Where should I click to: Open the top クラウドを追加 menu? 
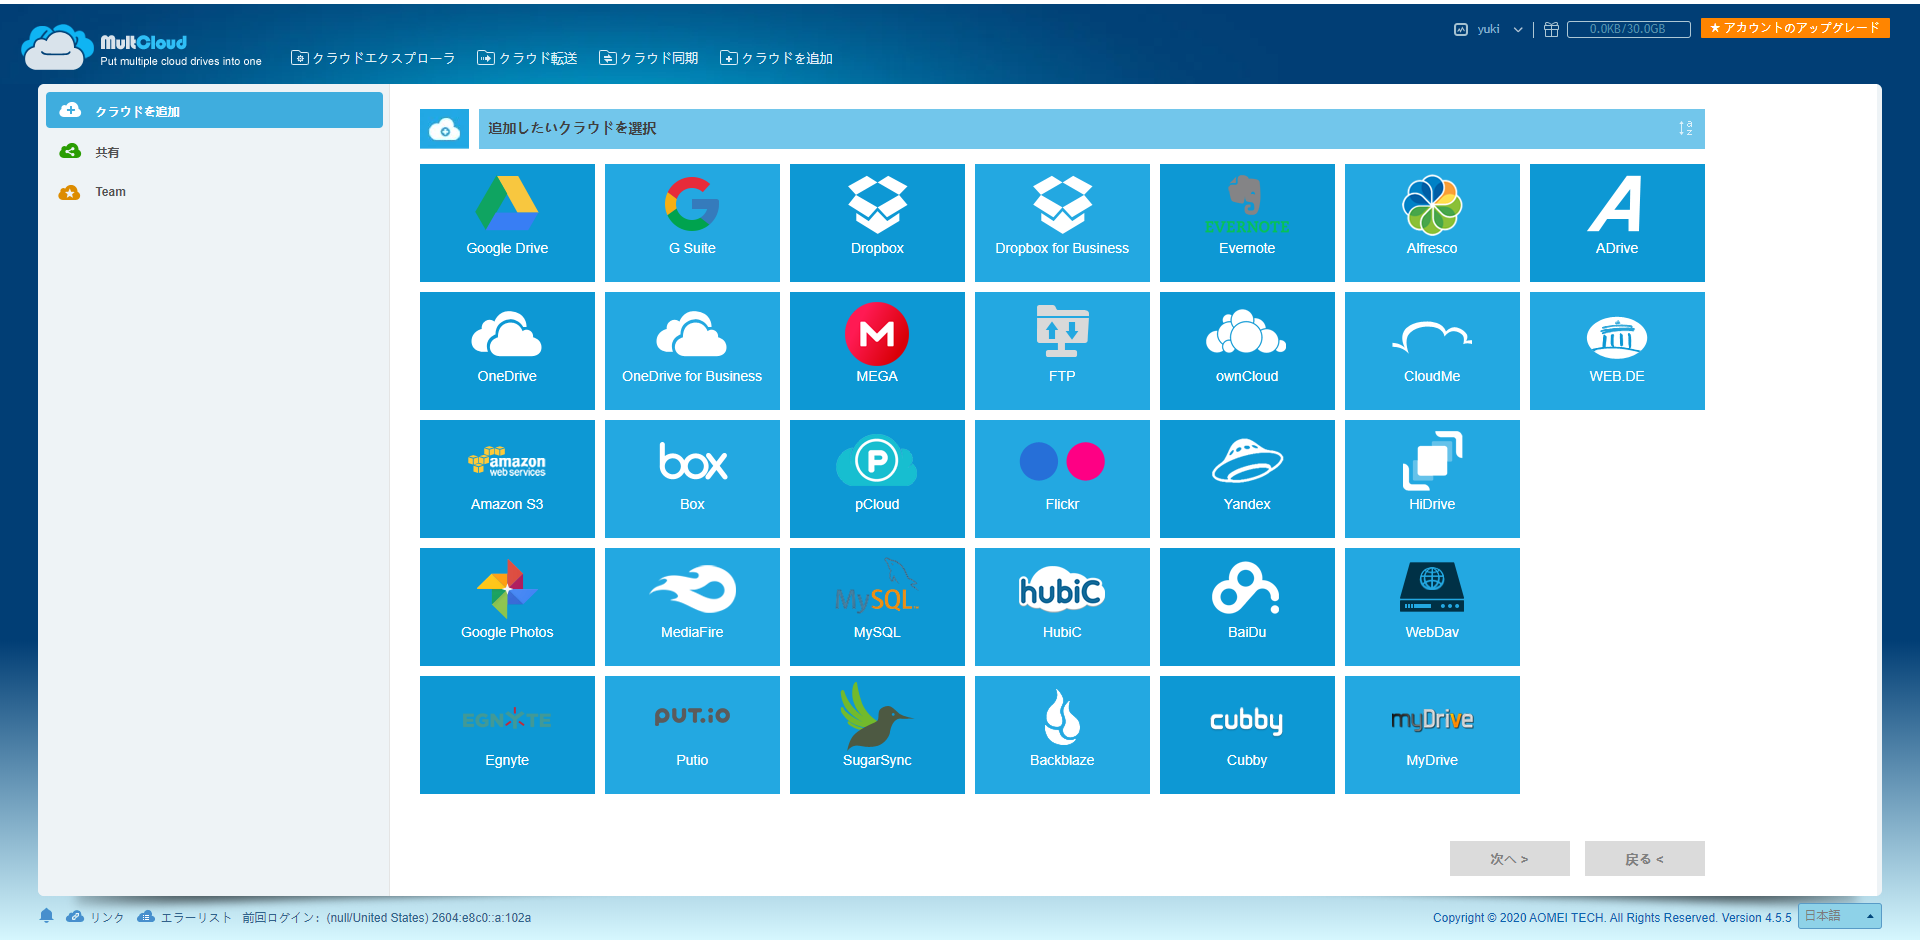coord(776,58)
